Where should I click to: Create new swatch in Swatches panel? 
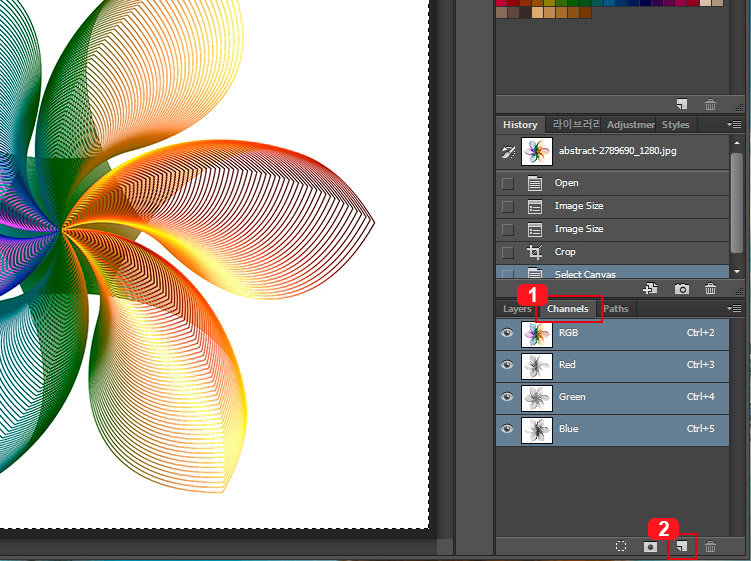click(x=682, y=104)
